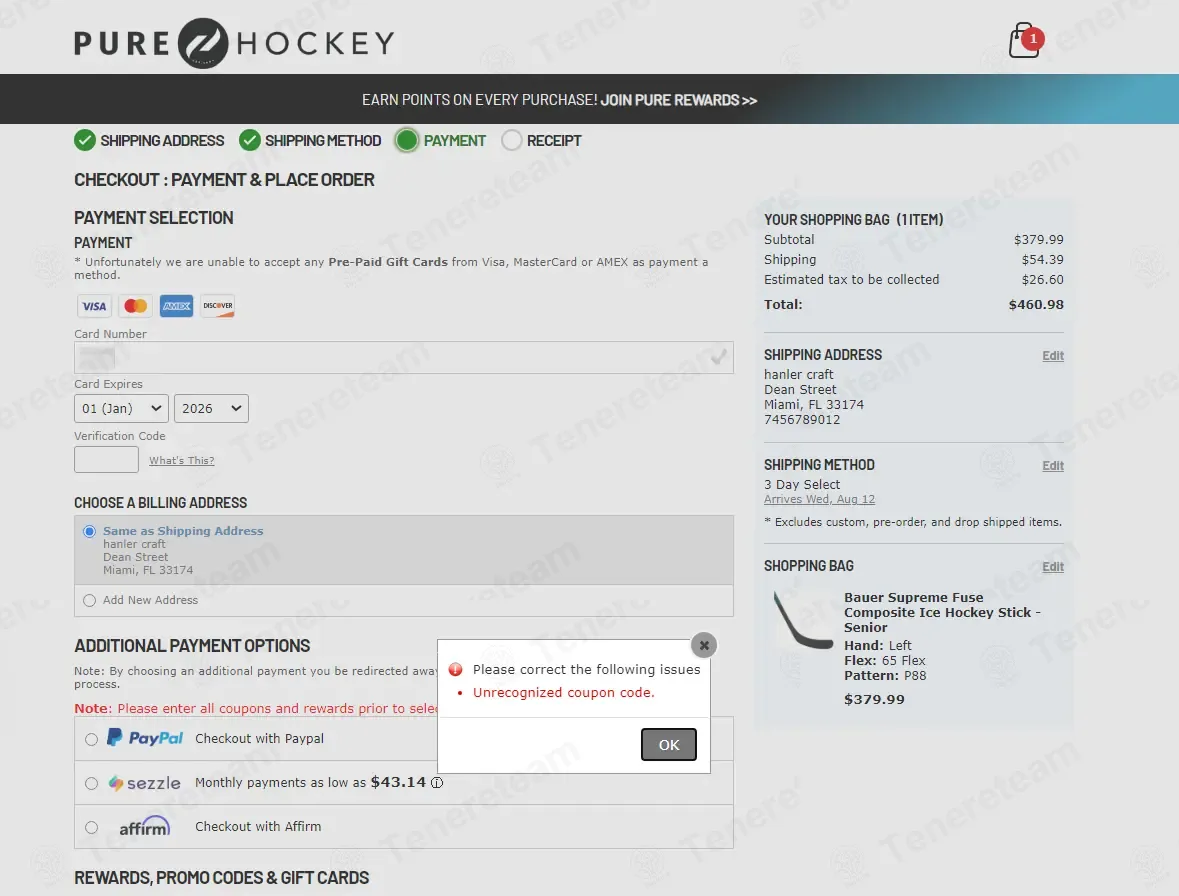Edit the shipping address

pyautogui.click(x=1053, y=356)
